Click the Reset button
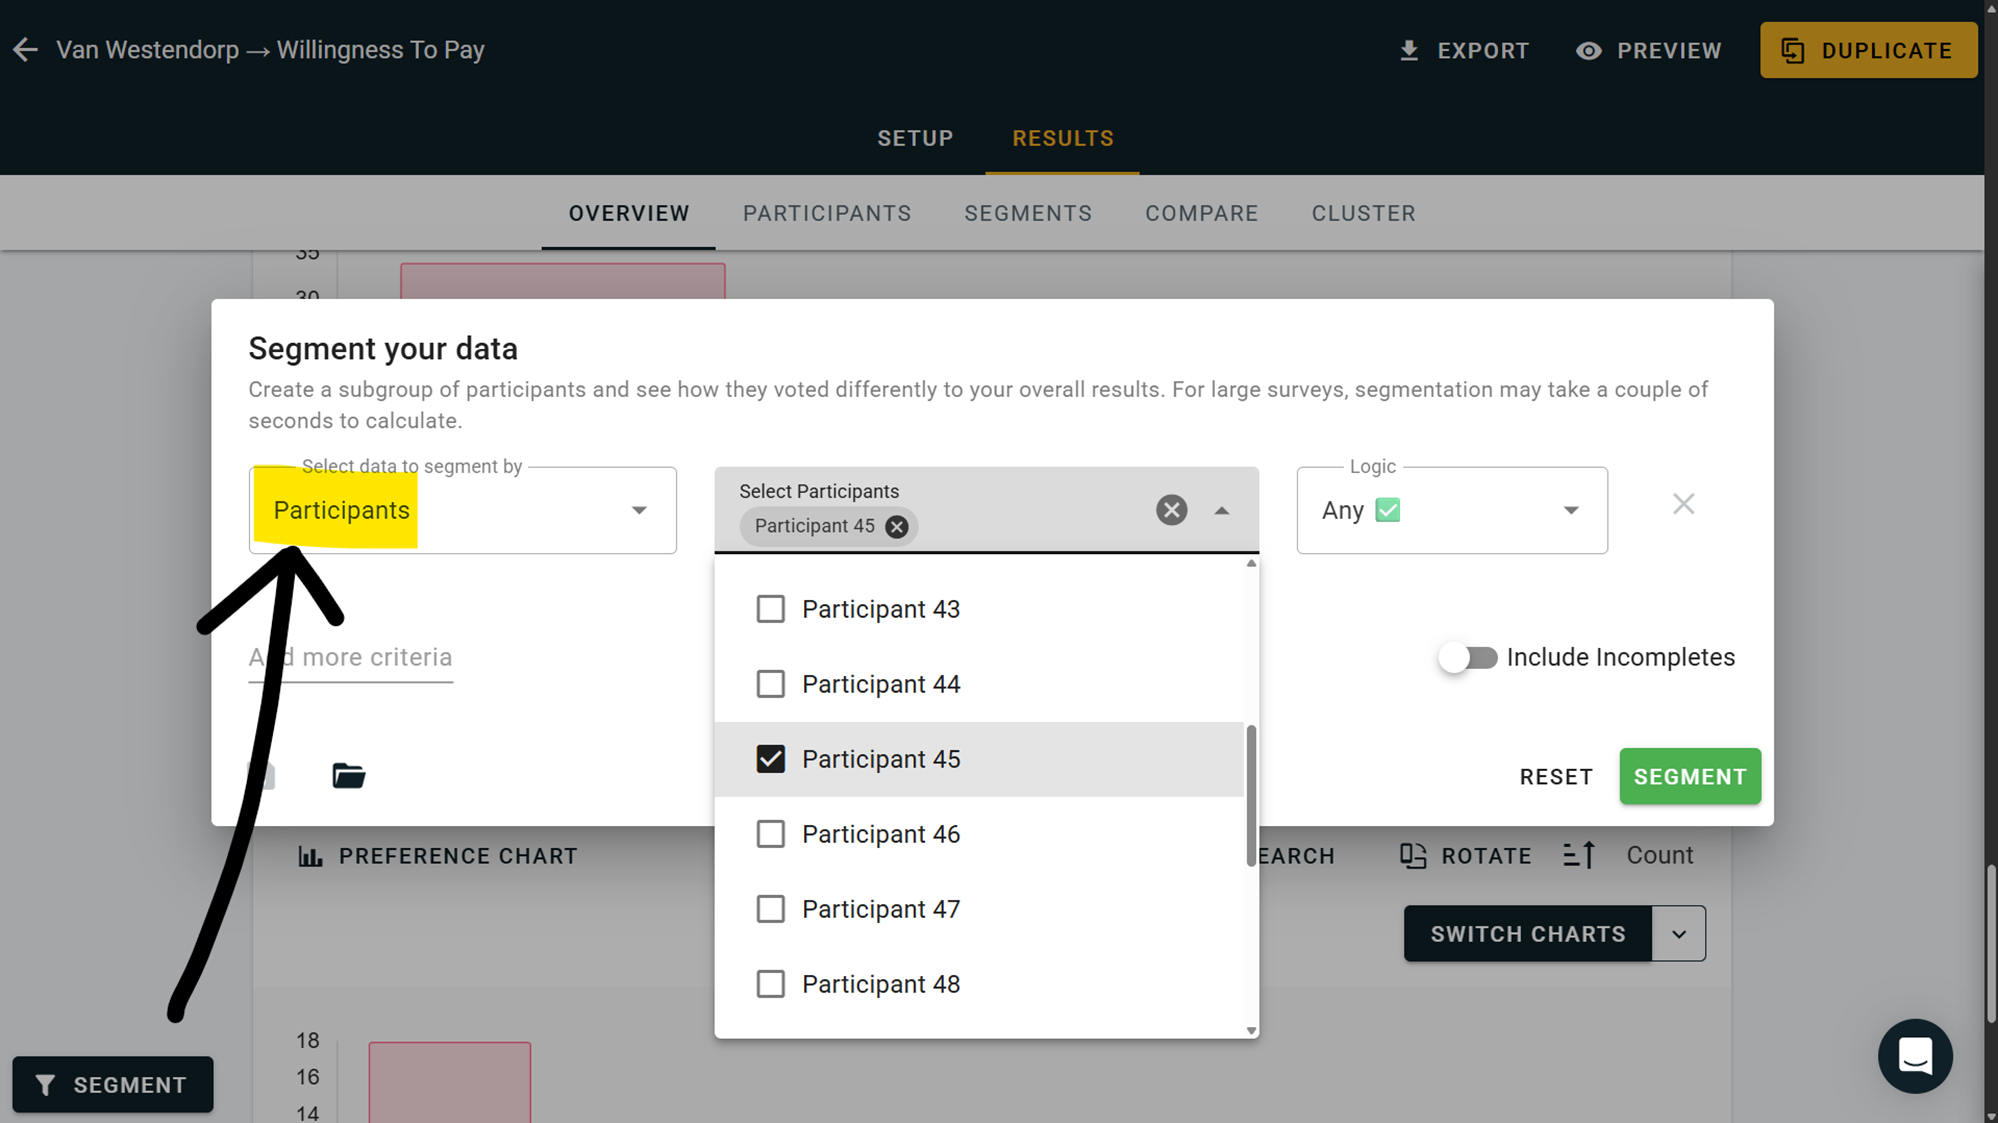This screenshot has height=1123, width=1998. coord(1555,777)
